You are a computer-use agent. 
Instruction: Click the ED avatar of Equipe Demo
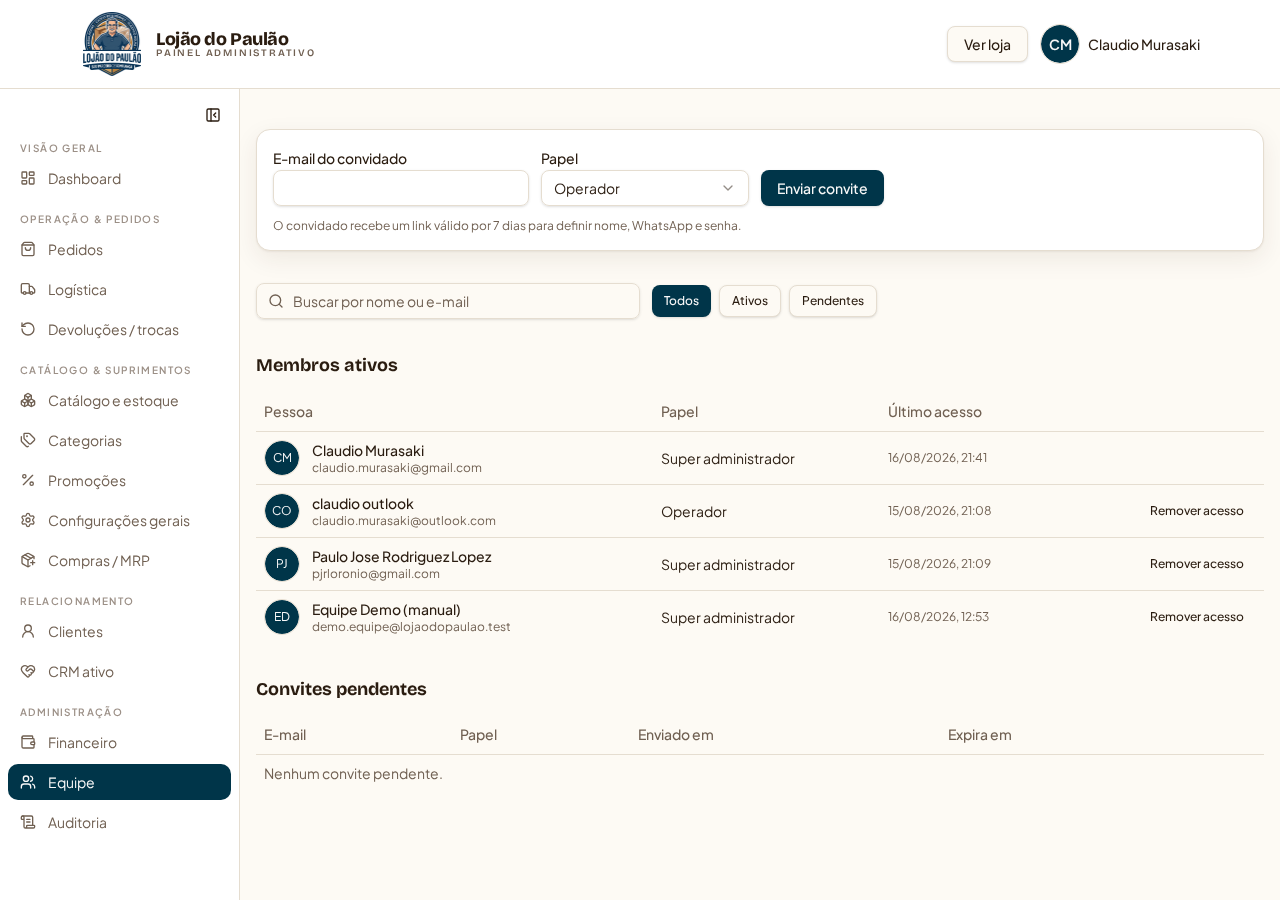tap(282, 617)
